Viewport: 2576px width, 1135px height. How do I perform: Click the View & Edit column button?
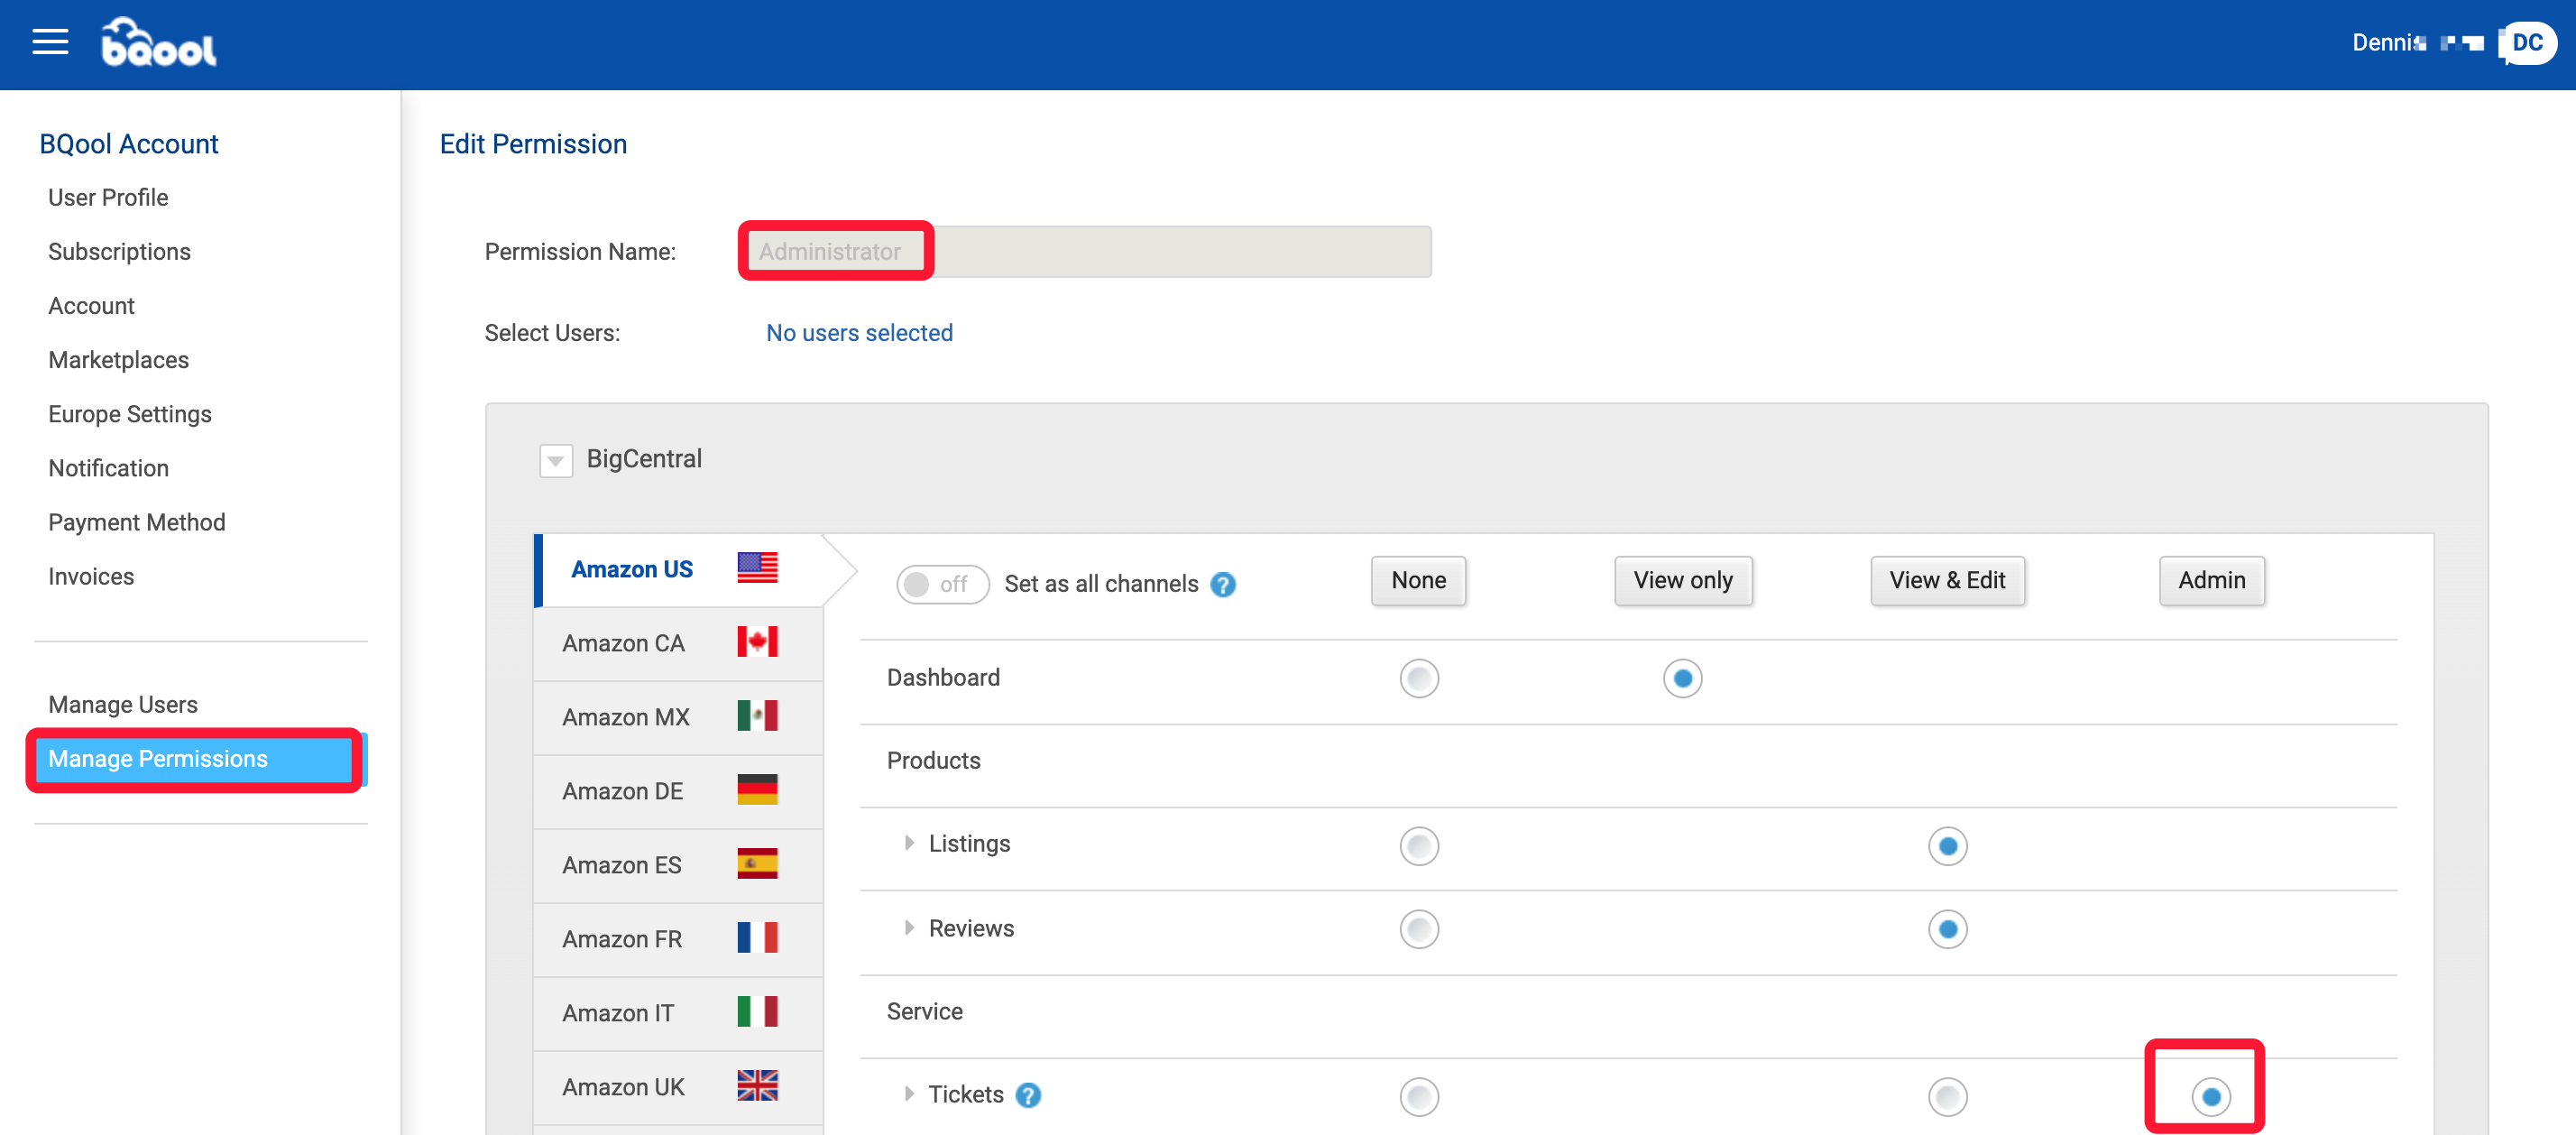(1947, 581)
